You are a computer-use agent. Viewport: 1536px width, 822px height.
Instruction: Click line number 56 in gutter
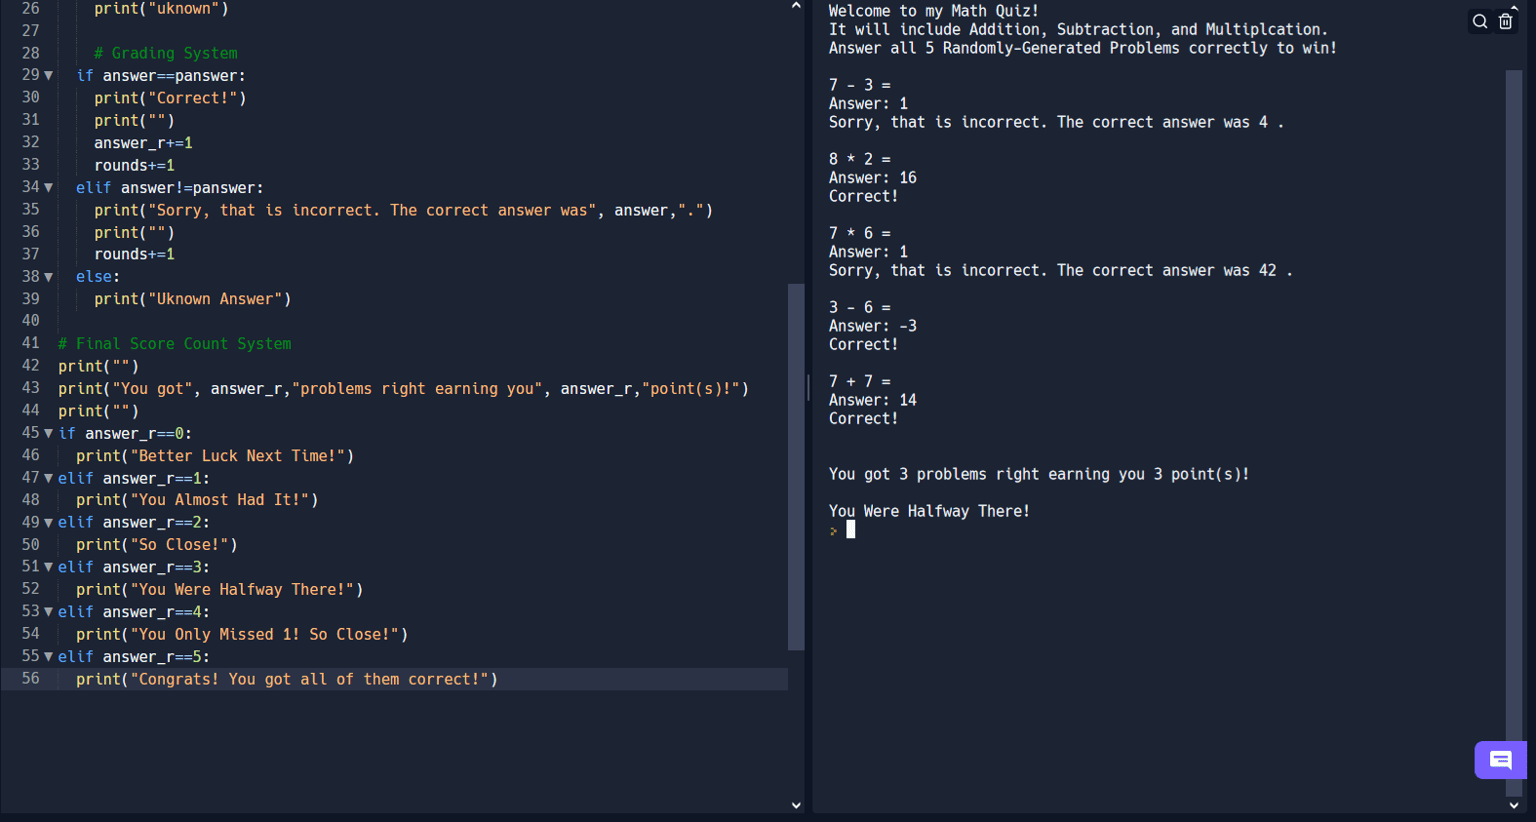31,679
